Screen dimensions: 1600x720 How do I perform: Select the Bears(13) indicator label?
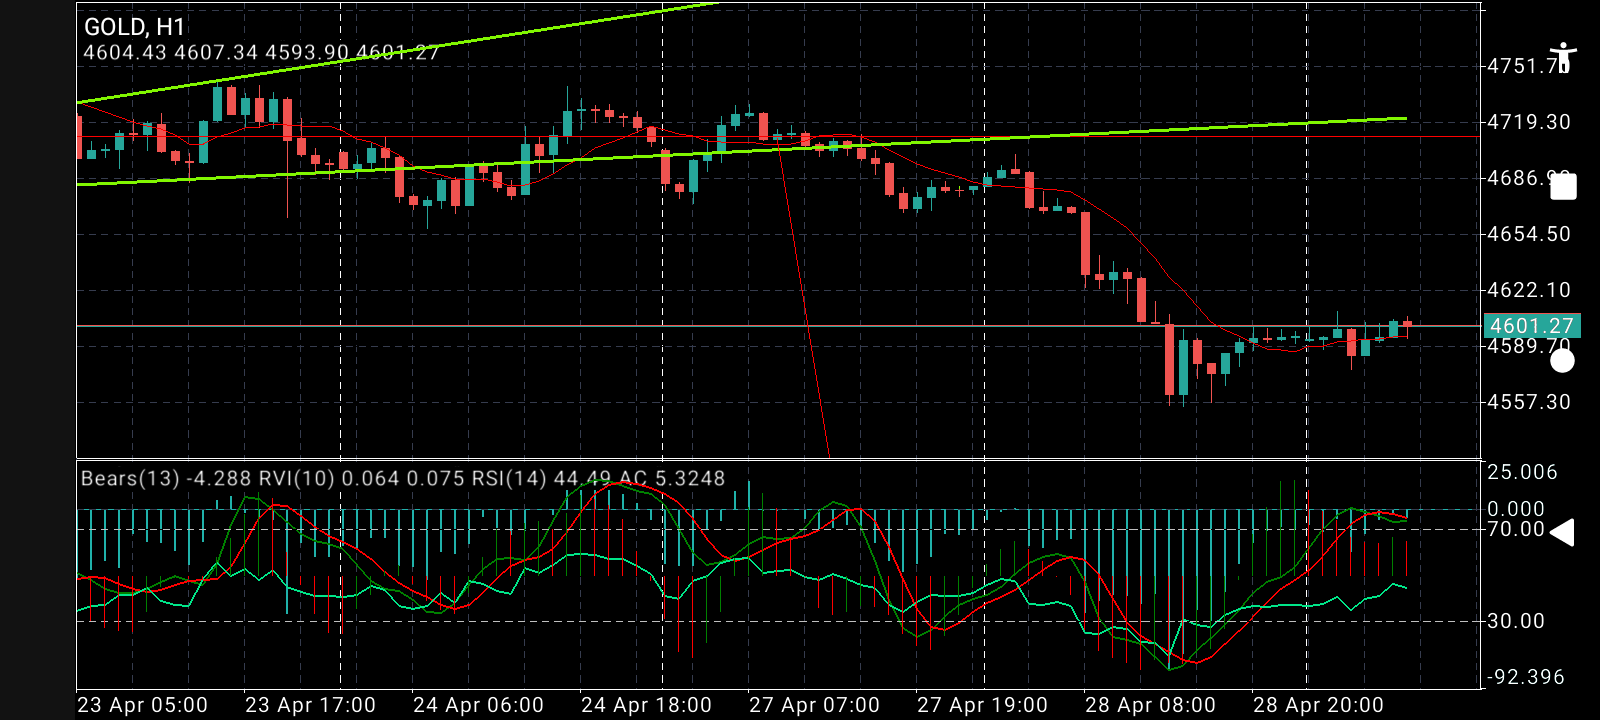point(167,479)
